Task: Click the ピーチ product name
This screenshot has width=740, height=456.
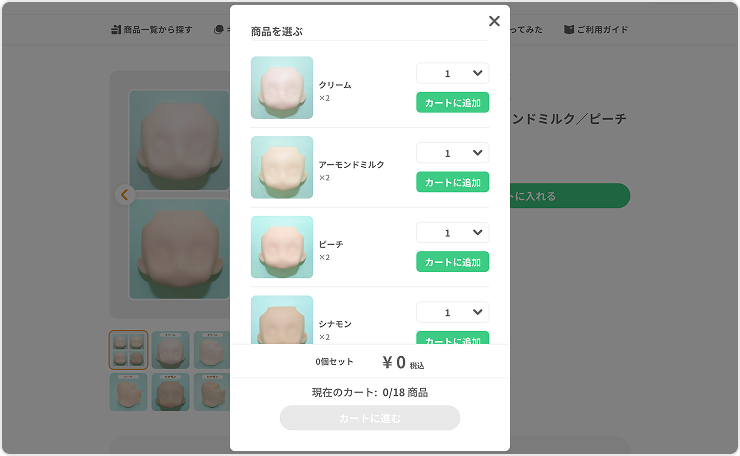Action: coord(331,245)
